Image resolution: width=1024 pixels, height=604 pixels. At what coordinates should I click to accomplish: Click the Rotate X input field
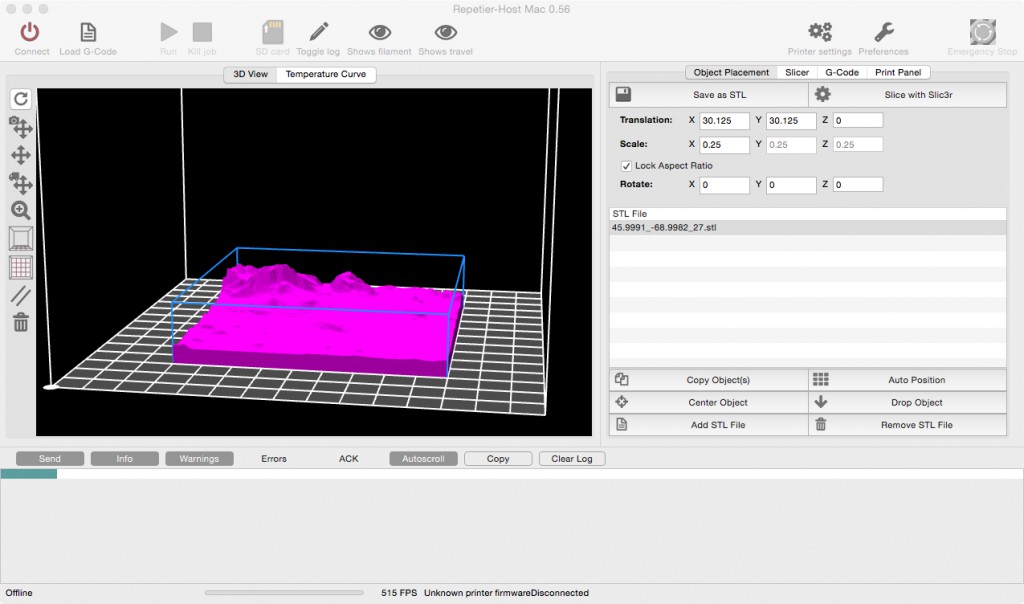pos(724,185)
